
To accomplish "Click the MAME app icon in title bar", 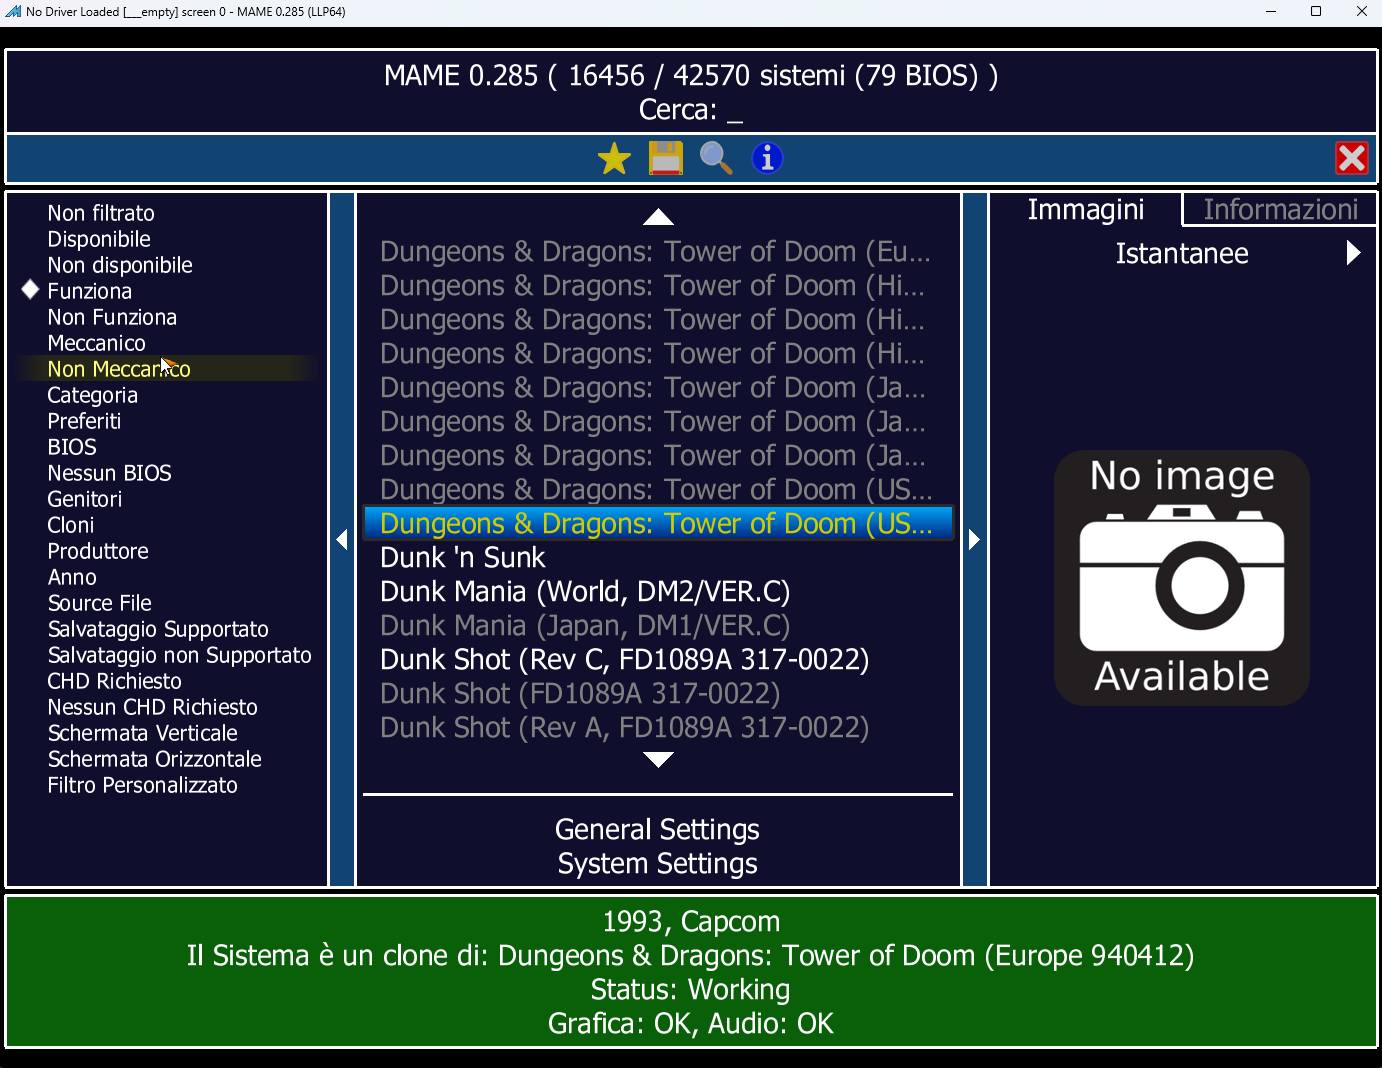I will [13, 12].
